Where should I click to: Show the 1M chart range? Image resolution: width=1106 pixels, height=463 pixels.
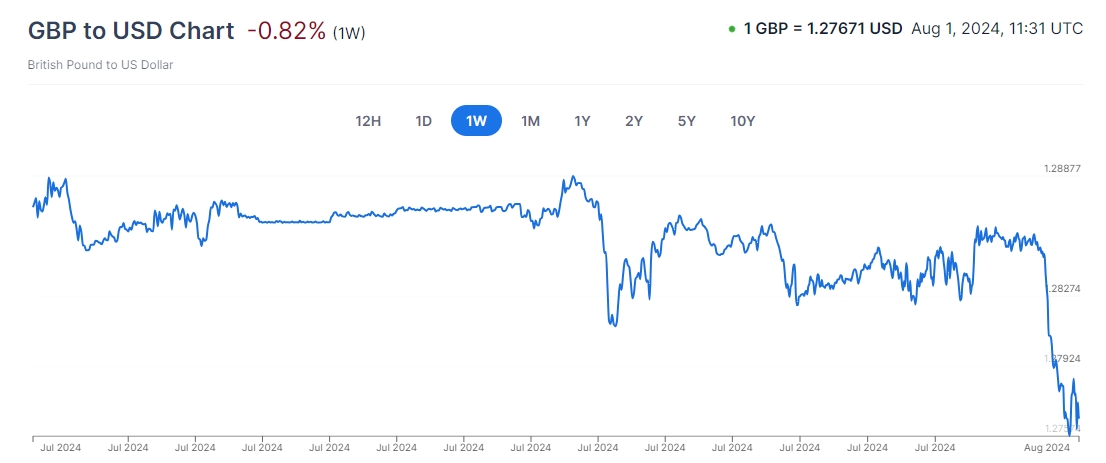(530, 121)
